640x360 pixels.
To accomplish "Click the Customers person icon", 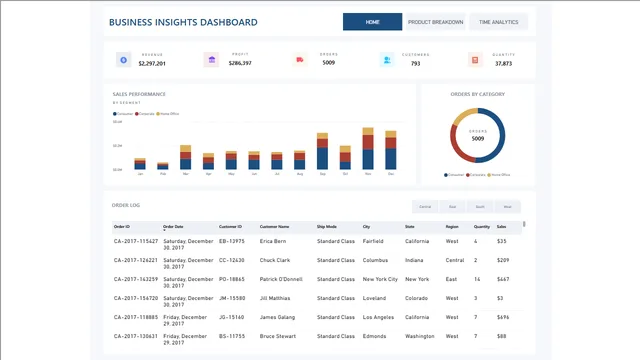I will (x=387, y=60).
